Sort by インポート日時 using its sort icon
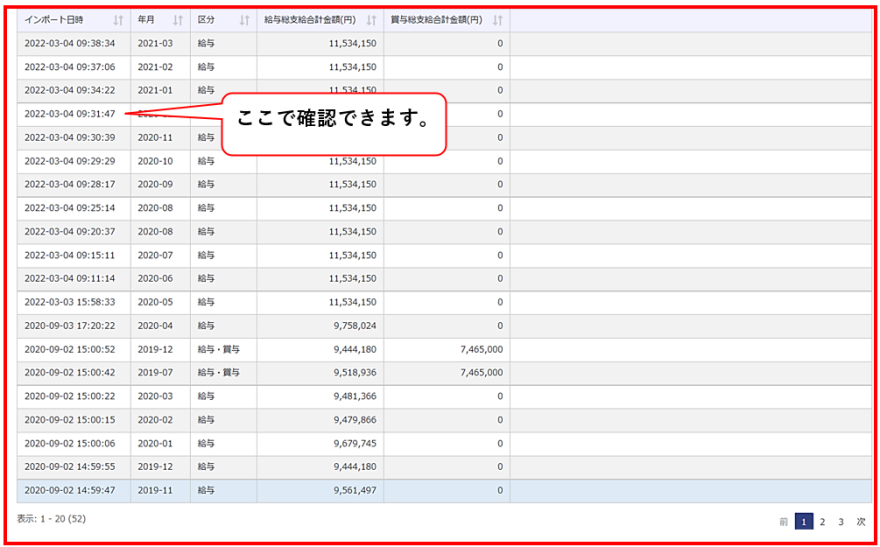Viewport: 880px width, 547px height. 119,20
